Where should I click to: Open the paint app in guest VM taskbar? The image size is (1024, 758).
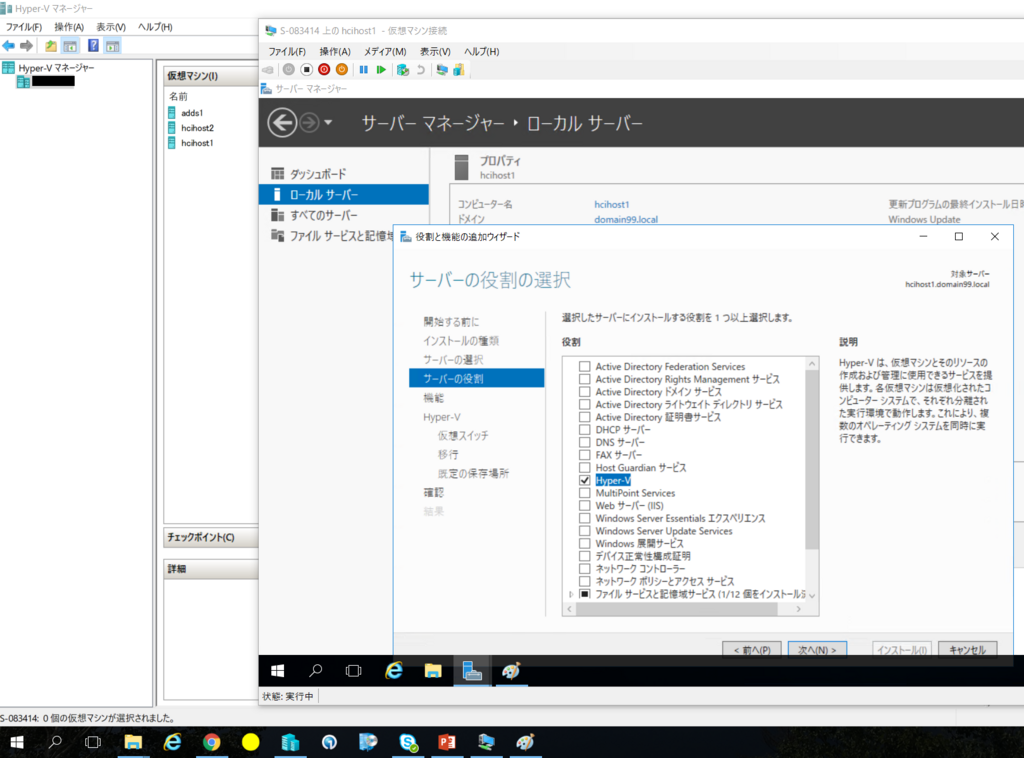click(x=511, y=671)
